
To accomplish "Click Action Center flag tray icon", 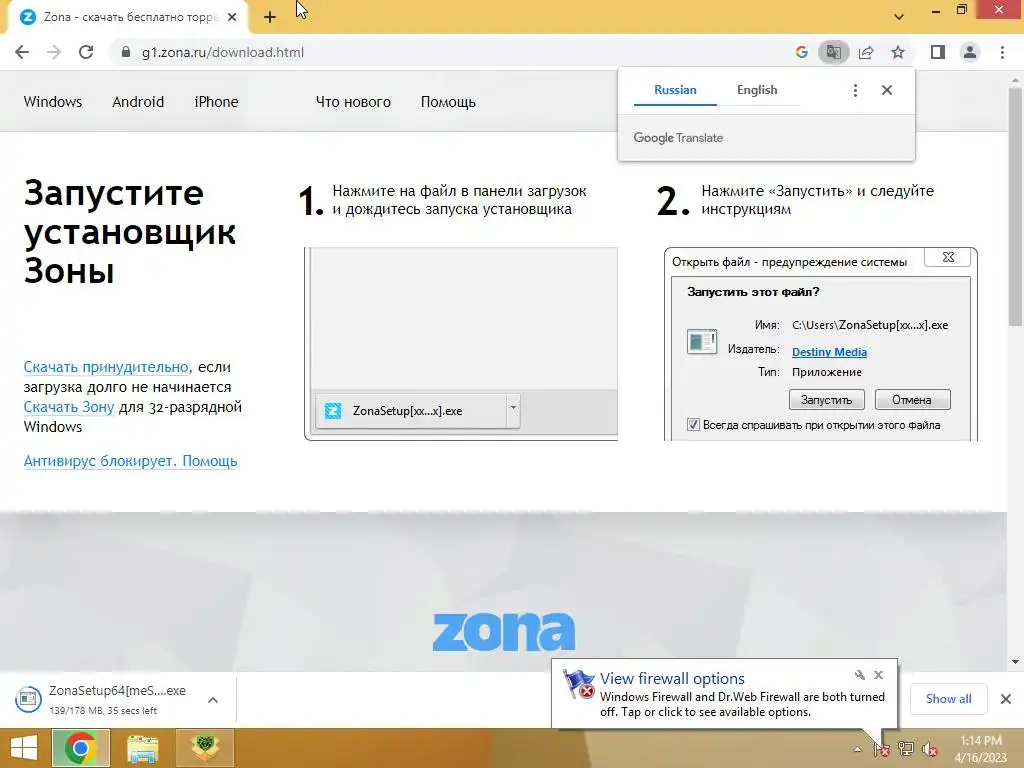I will [x=881, y=749].
